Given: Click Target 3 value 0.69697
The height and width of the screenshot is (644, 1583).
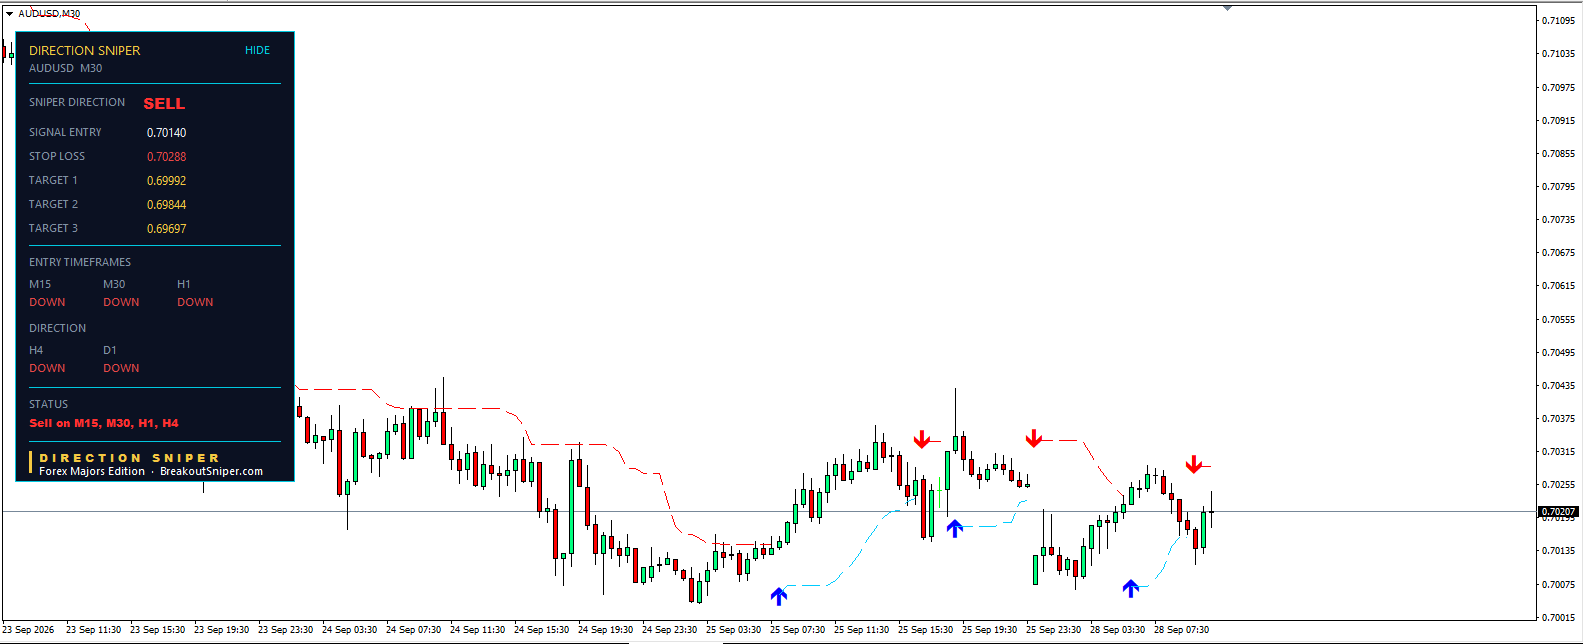Looking at the screenshot, I should pos(166,229).
